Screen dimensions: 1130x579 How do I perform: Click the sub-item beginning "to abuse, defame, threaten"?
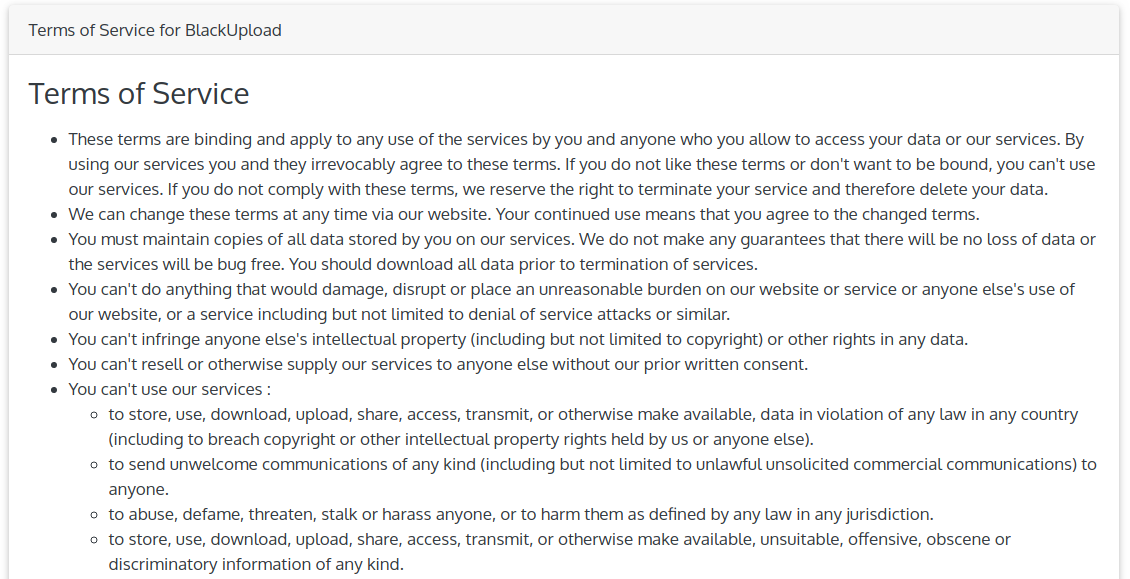[520, 514]
